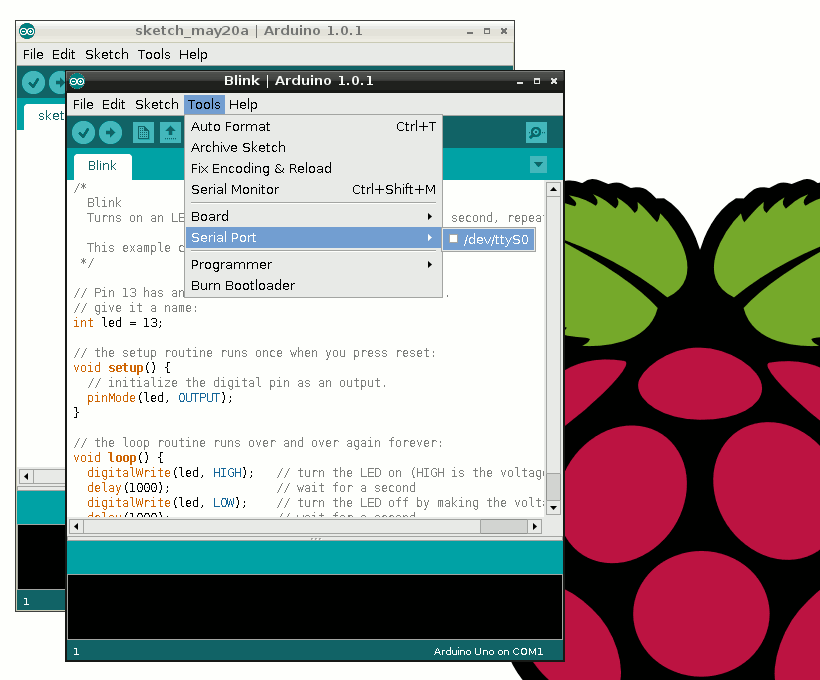The image size is (820, 680).
Task: Click 'void loop() {' code line
Action: [x=118, y=458]
